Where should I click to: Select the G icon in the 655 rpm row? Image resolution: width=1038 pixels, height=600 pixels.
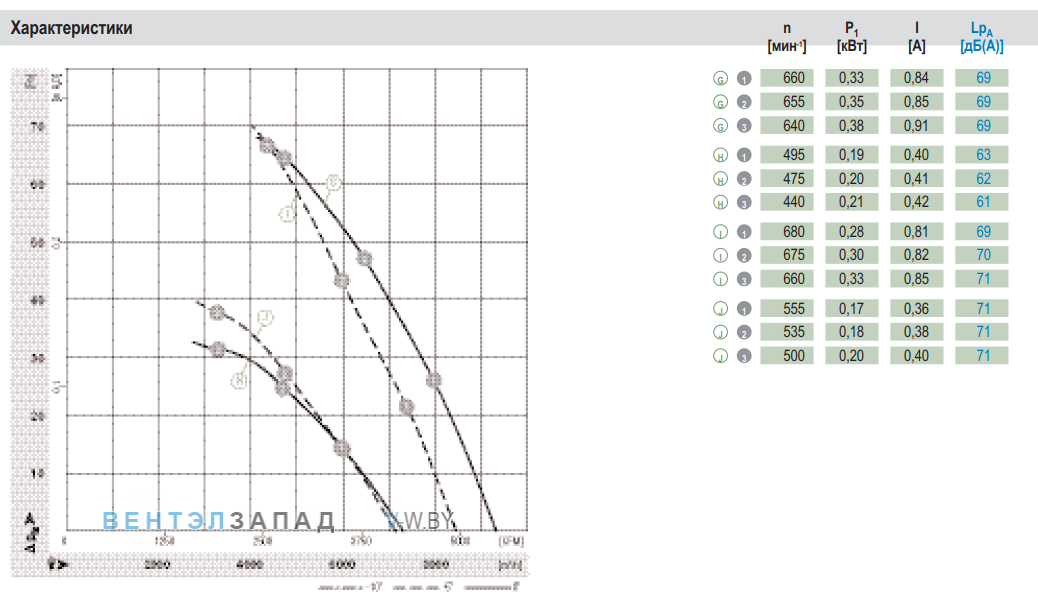pos(720,102)
